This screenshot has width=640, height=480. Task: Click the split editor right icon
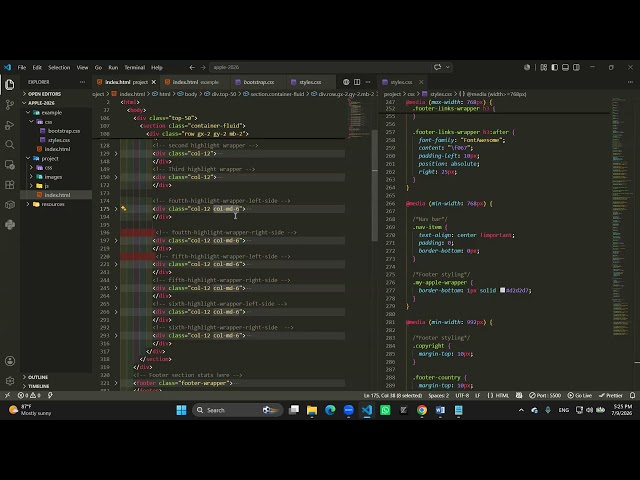point(357,82)
